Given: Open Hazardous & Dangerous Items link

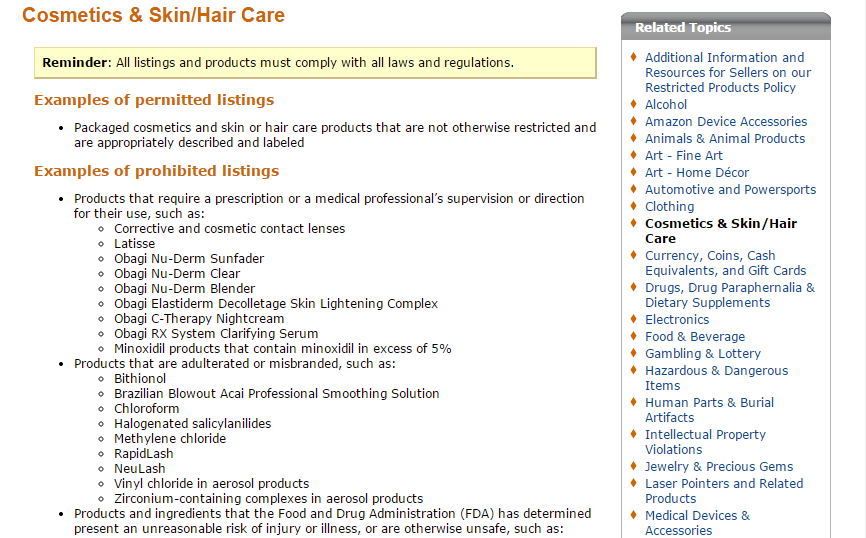Looking at the screenshot, I should [x=716, y=378].
